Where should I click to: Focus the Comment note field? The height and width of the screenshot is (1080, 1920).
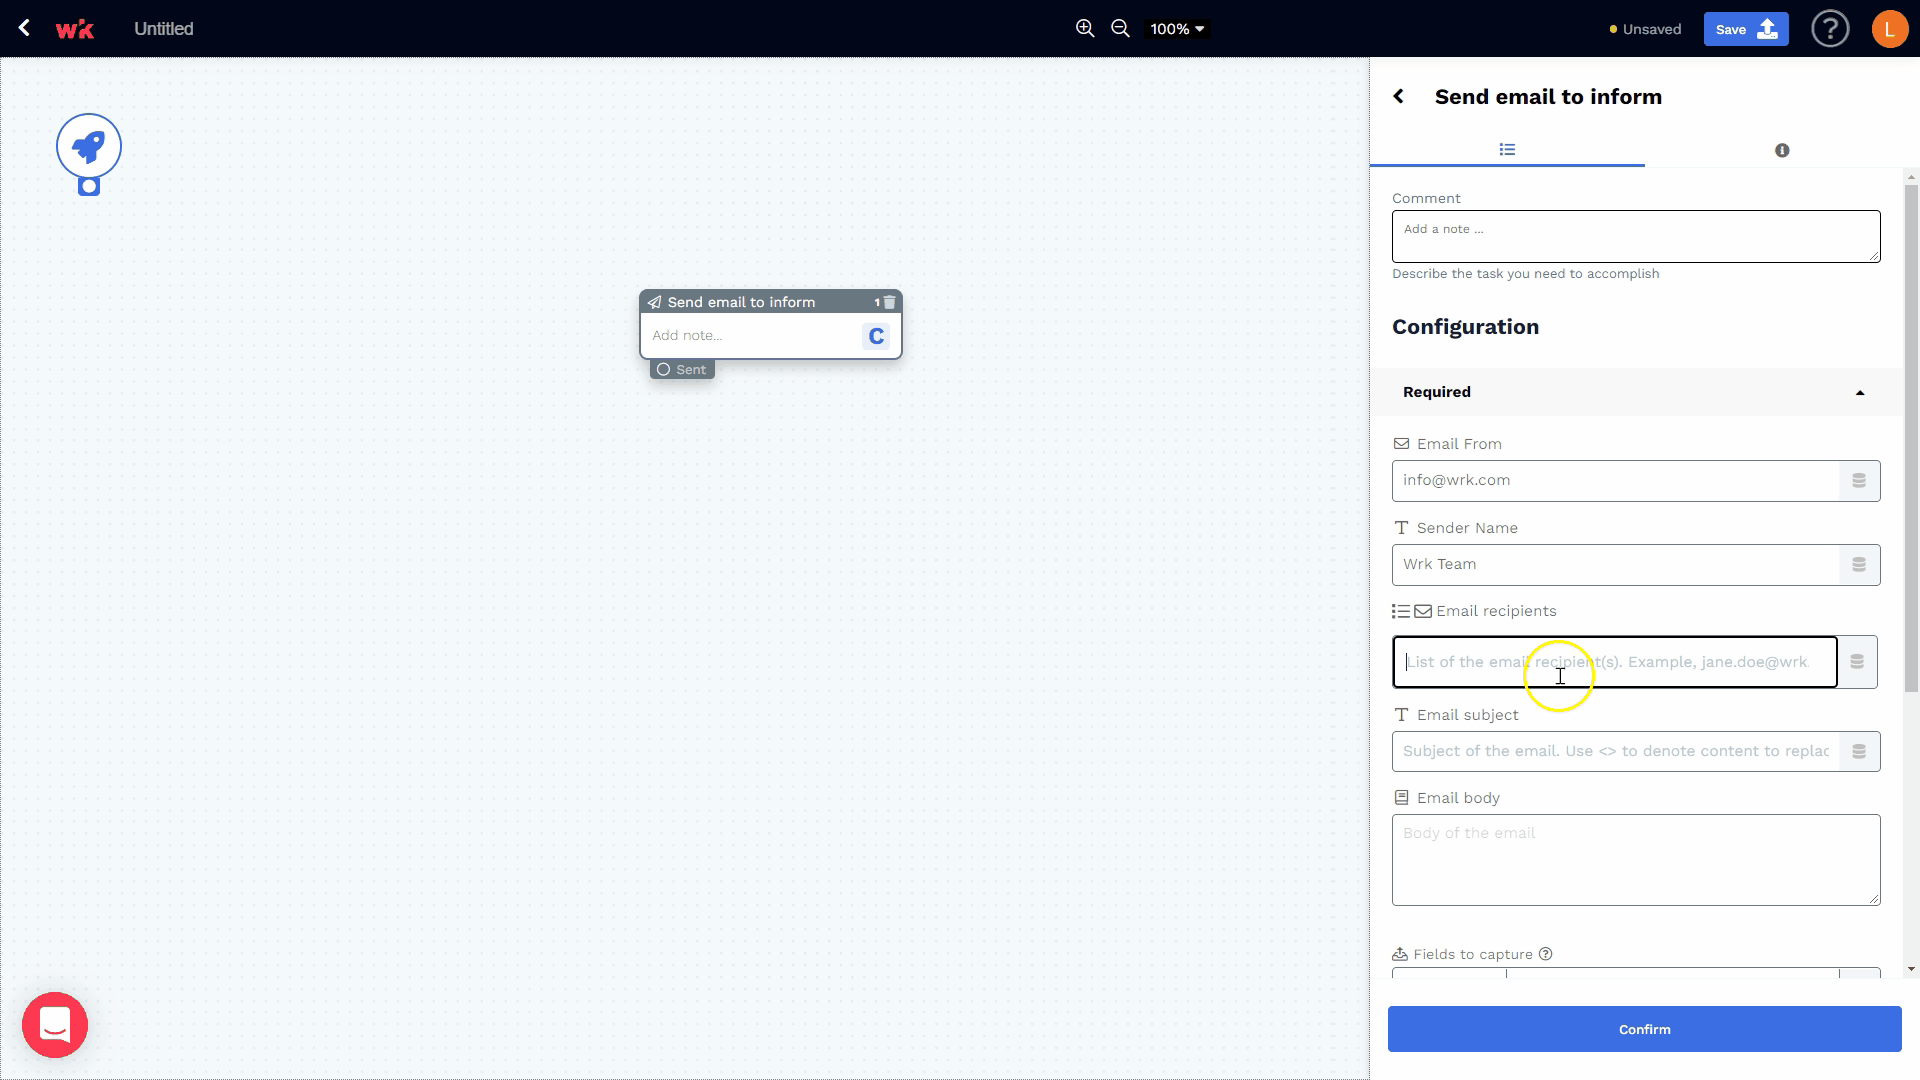[x=1636, y=237]
